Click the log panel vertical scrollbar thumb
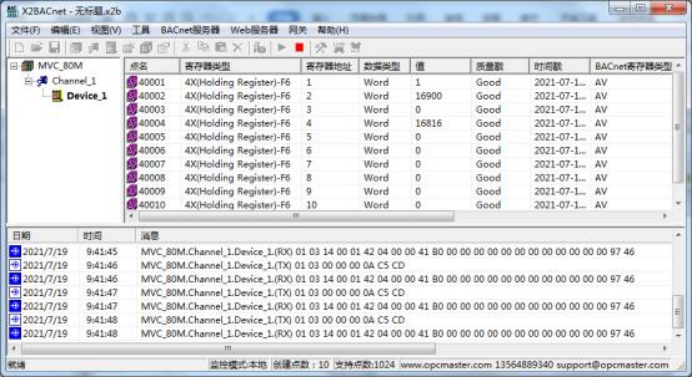Viewport: 692px width, 378px height. tap(677, 312)
